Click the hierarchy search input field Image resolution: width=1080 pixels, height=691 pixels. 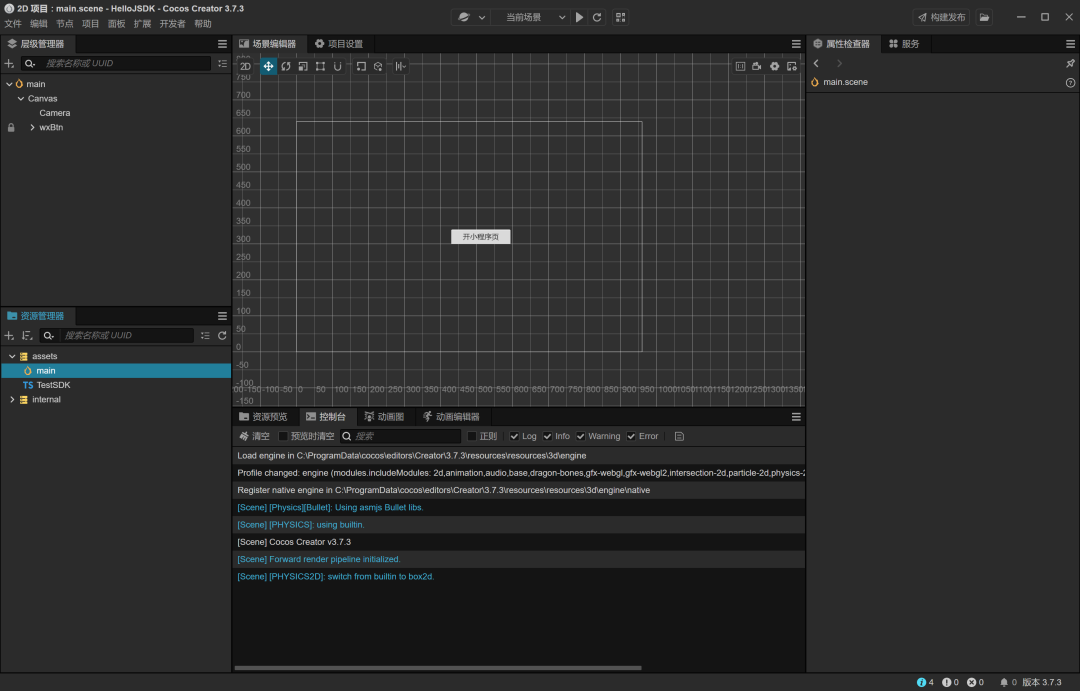pyautogui.click(x=125, y=63)
